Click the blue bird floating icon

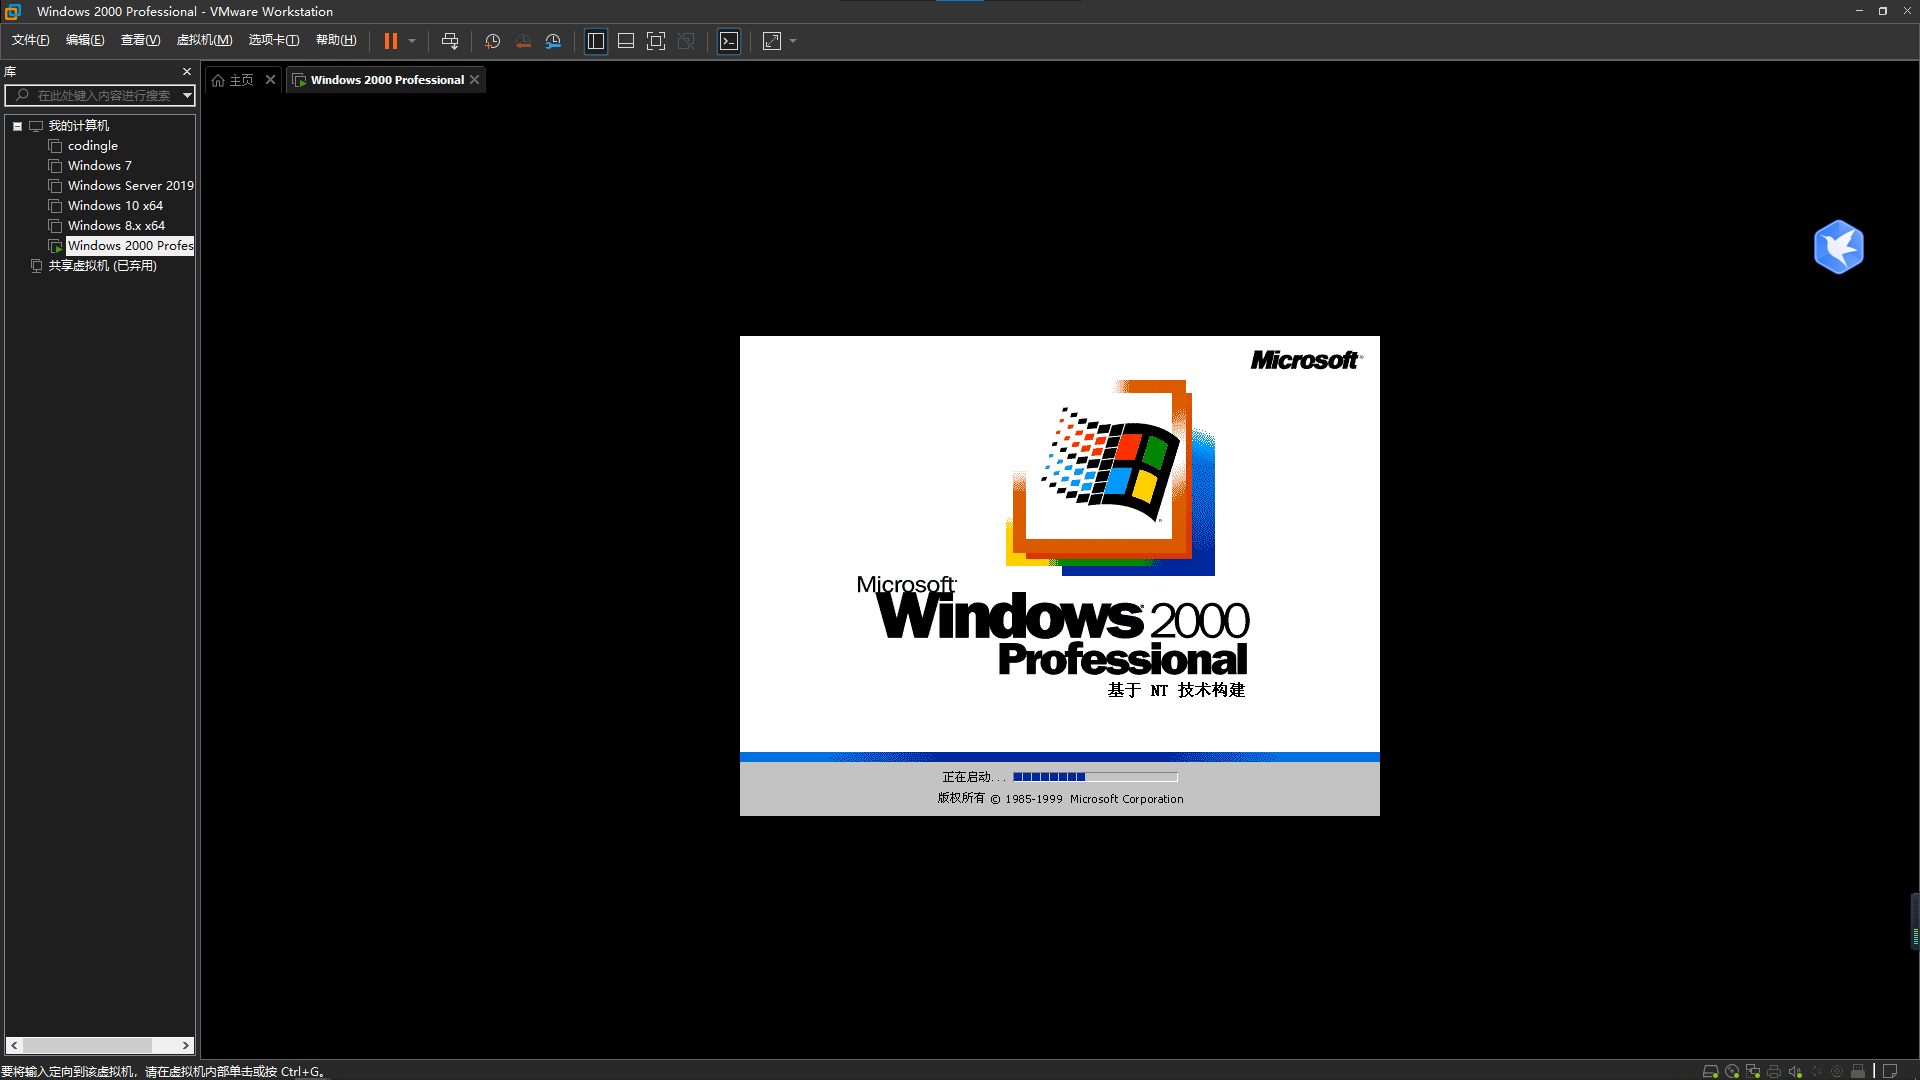(1838, 247)
